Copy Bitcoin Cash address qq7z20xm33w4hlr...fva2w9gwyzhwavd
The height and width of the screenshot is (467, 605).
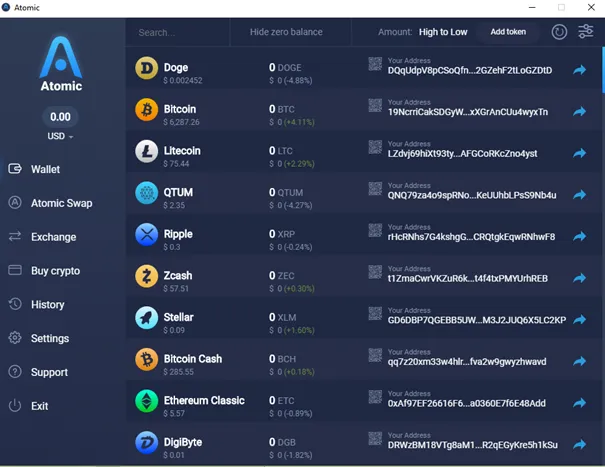467,362
